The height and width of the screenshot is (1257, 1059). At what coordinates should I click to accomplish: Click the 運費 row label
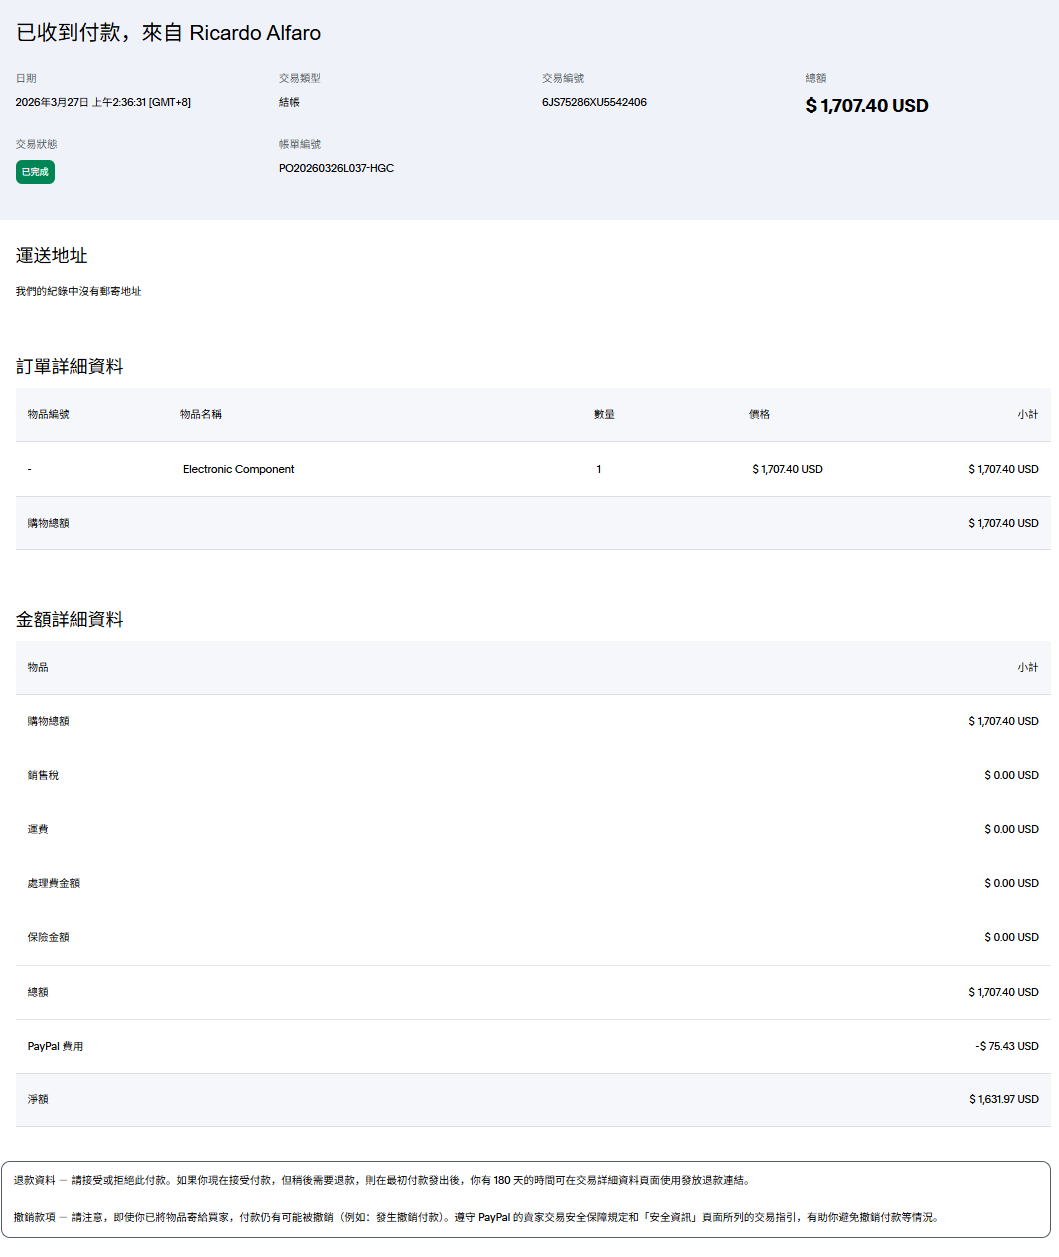38,829
